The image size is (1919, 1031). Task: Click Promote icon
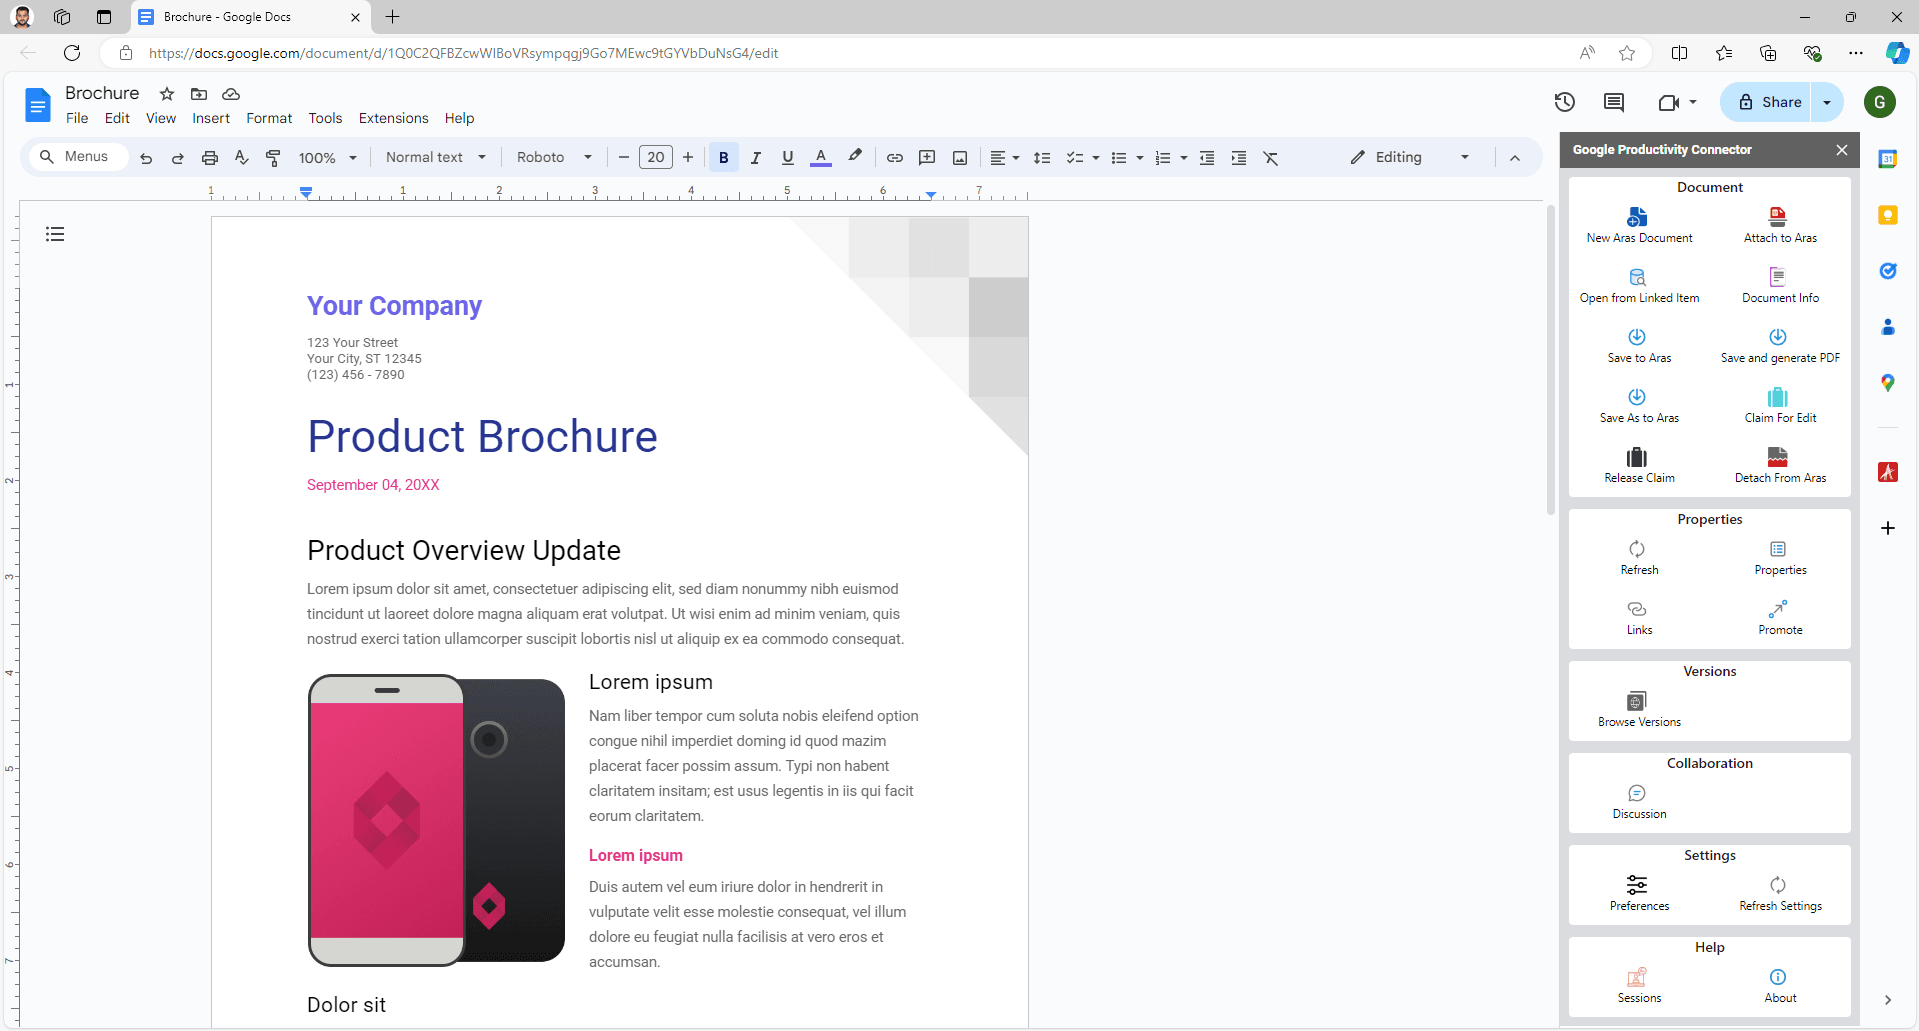tap(1777, 609)
